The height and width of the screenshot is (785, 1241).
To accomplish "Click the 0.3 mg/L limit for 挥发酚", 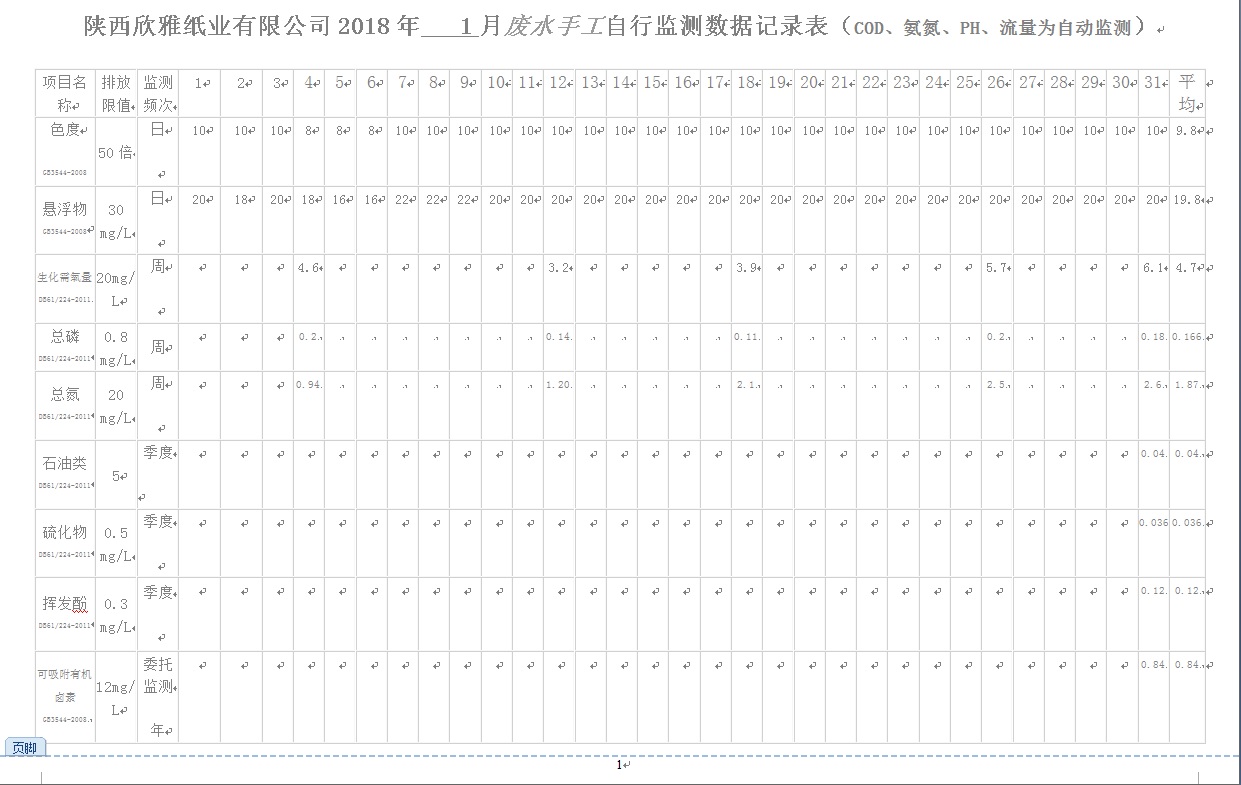I will click(116, 615).
